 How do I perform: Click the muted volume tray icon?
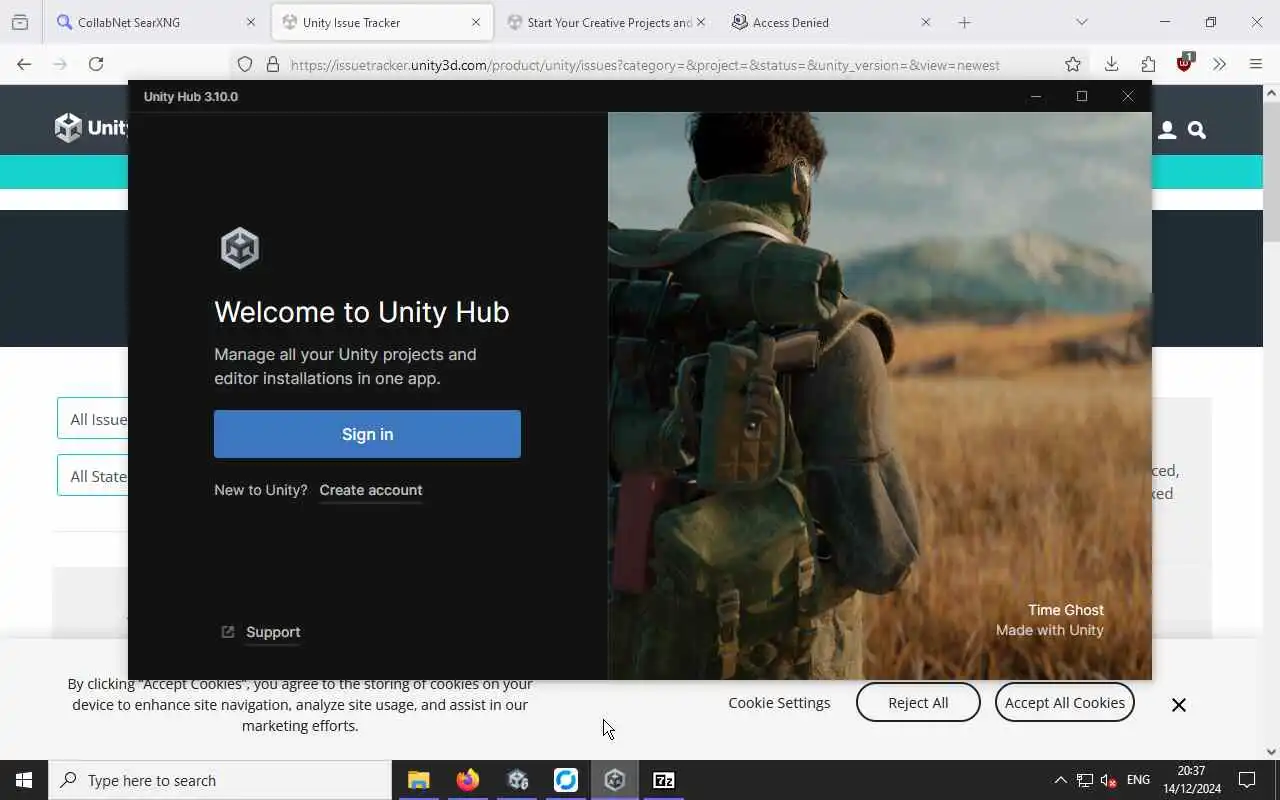coord(1109,780)
